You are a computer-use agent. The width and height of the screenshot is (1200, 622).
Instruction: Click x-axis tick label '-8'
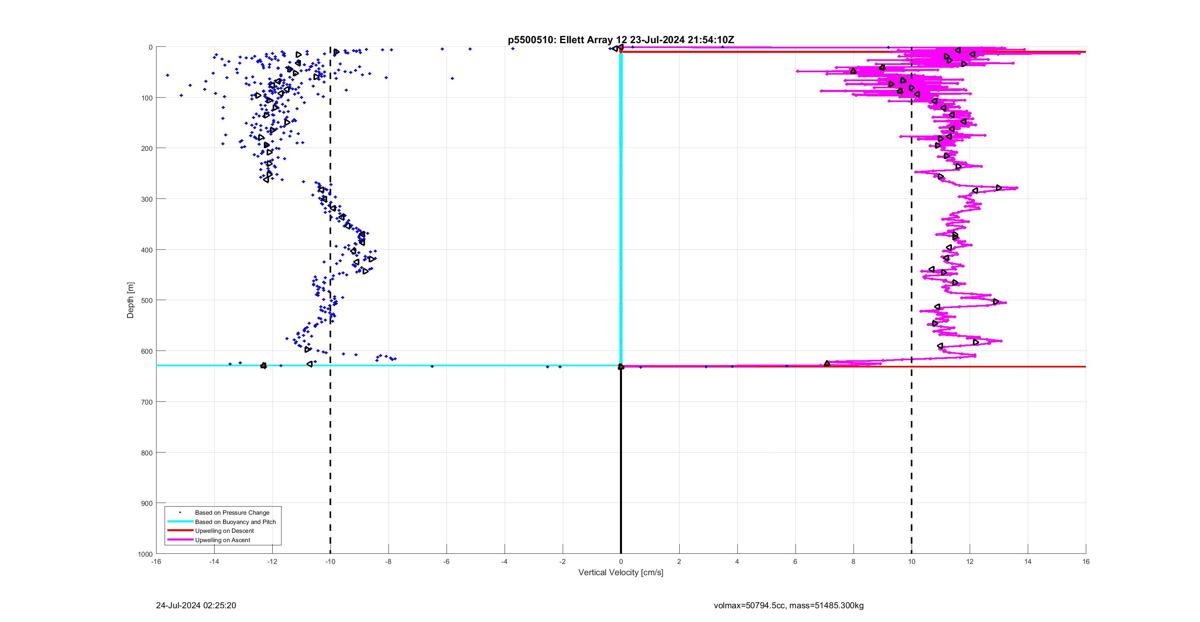click(x=388, y=561)
